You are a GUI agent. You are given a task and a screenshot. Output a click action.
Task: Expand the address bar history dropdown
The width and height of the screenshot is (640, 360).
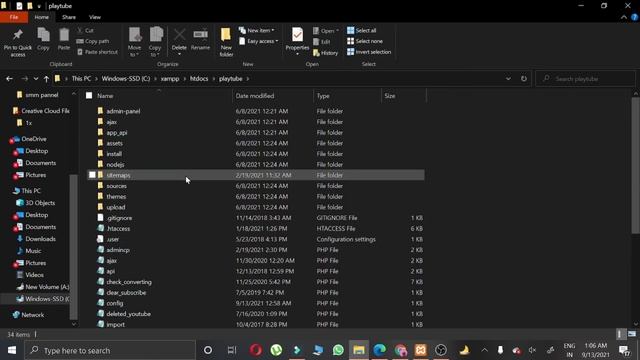click(508, 78)
